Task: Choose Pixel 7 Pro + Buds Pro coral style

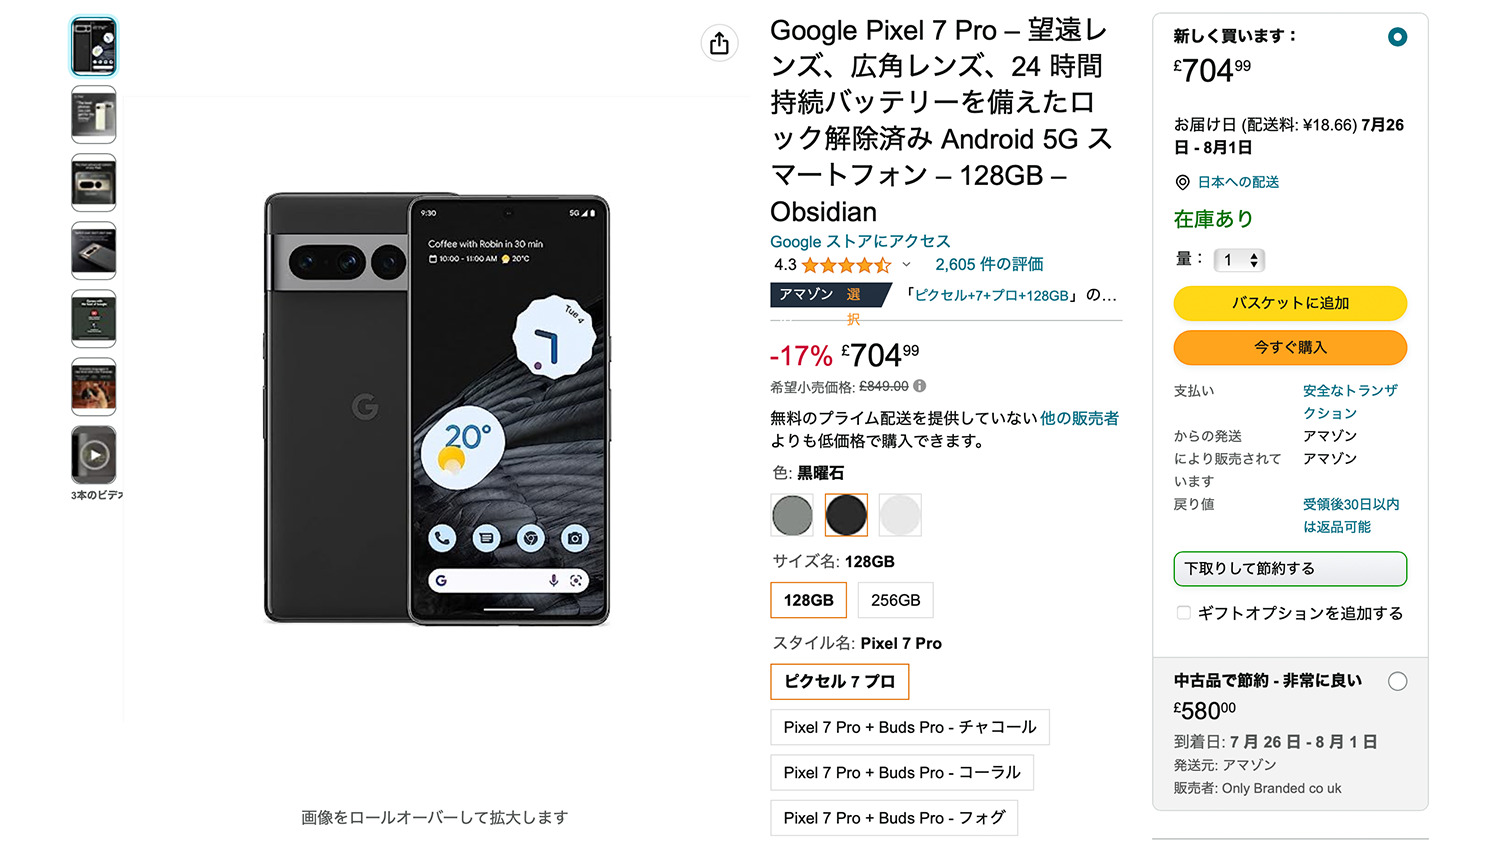Action: [902, 773]
